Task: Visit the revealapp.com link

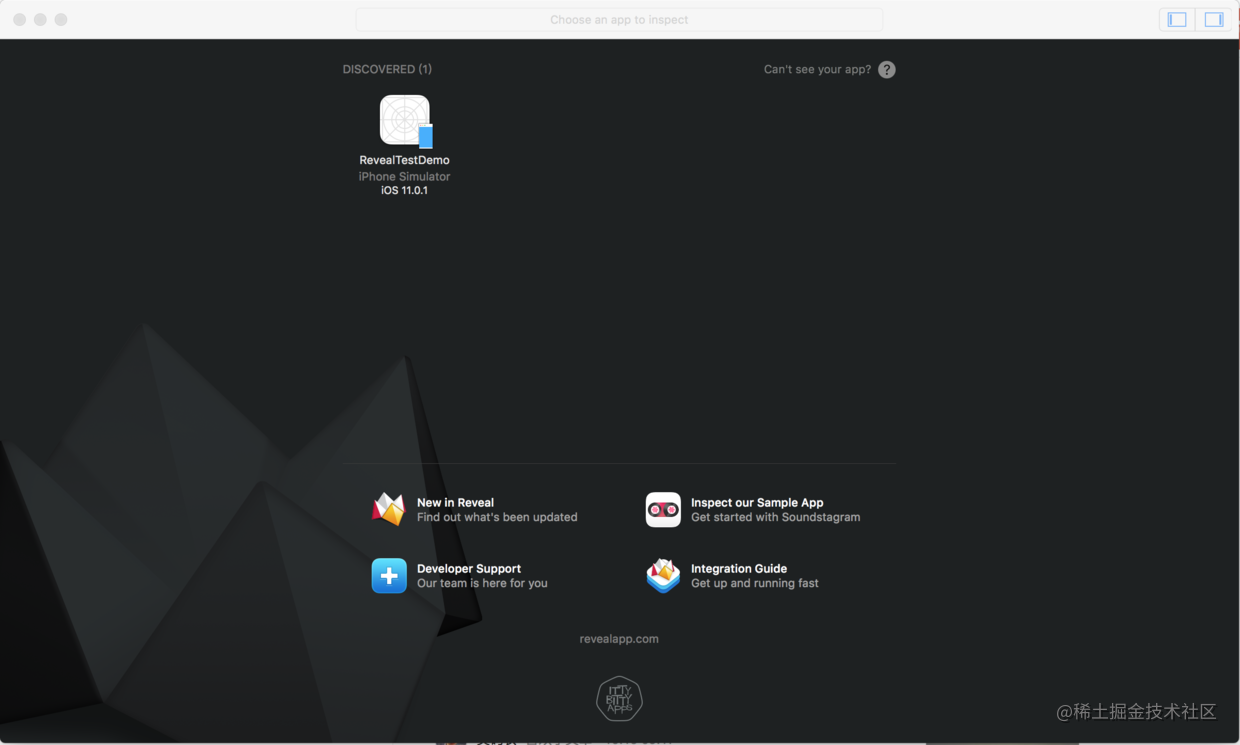Action: click(619, 639)
